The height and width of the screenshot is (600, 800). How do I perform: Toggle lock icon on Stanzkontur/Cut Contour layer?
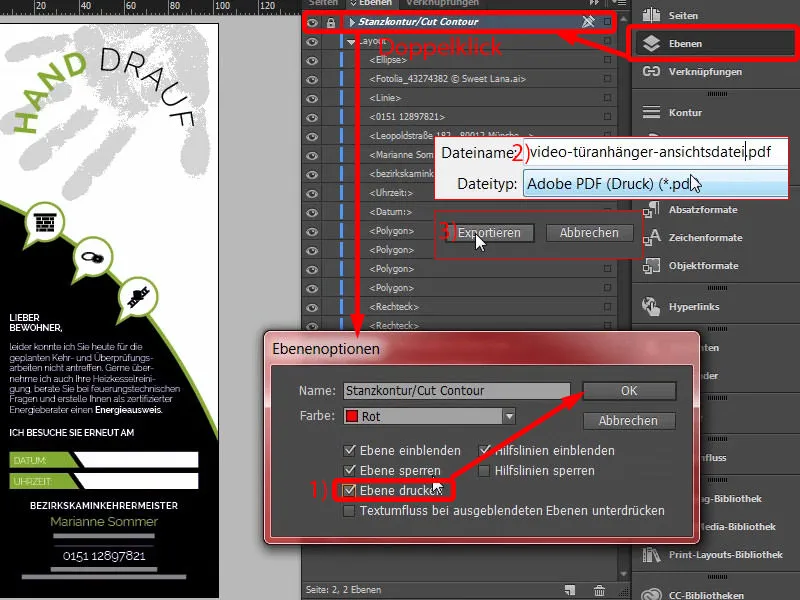(331, 22)
